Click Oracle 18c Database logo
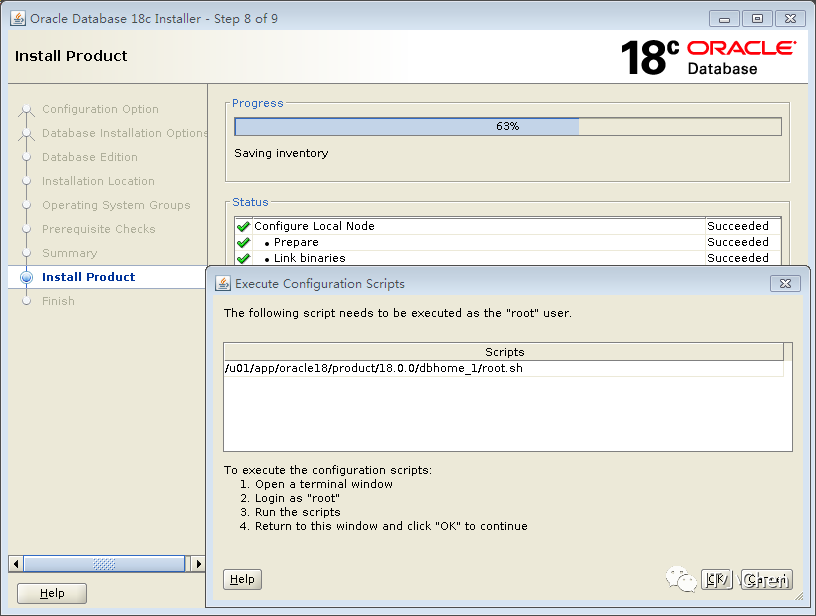Screen dimensions: 816x616 click(708, 57)
